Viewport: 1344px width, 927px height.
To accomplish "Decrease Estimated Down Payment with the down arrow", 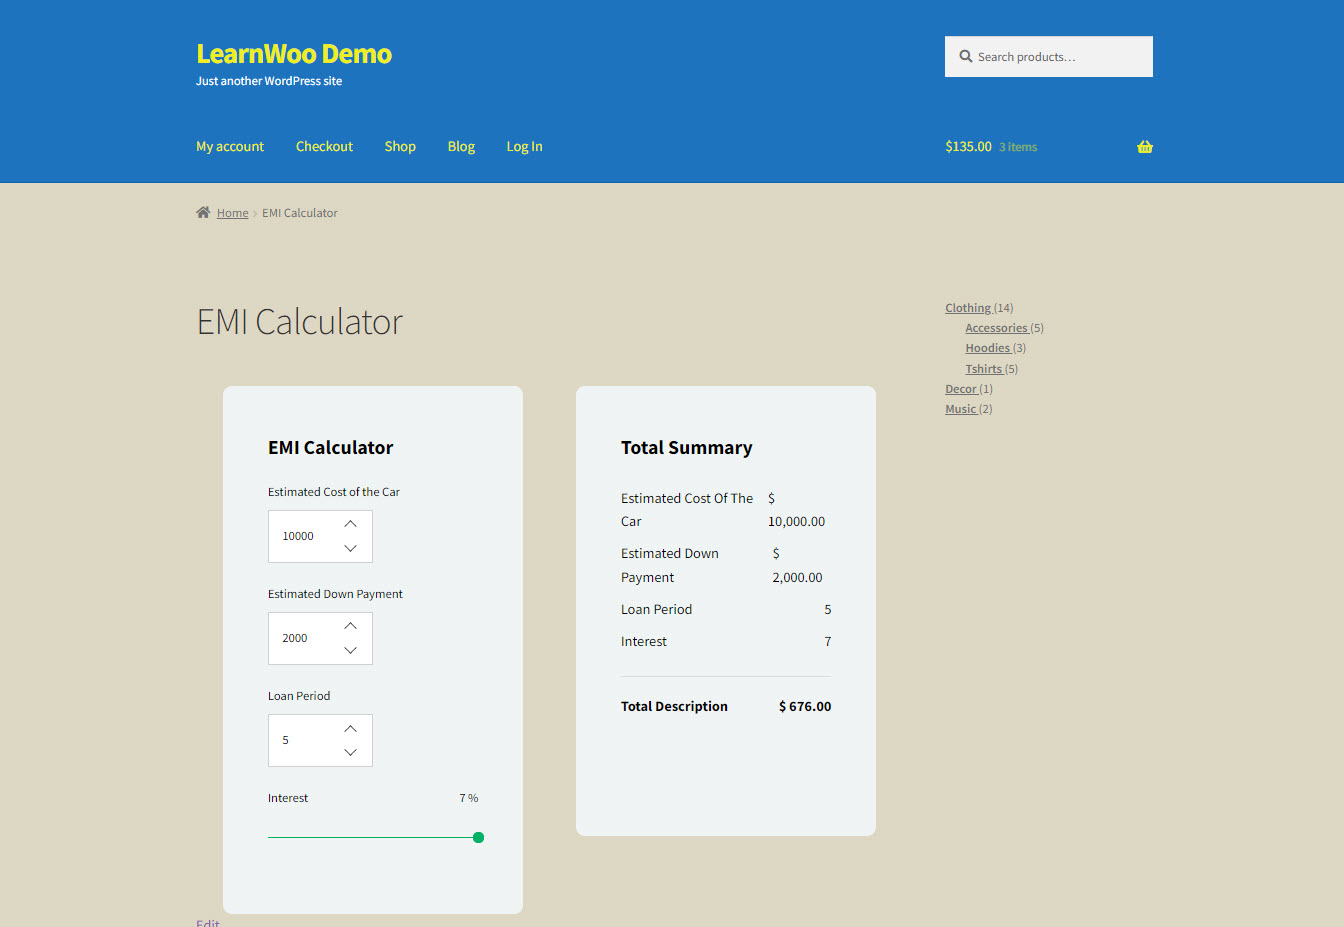I will coord(350,651).
